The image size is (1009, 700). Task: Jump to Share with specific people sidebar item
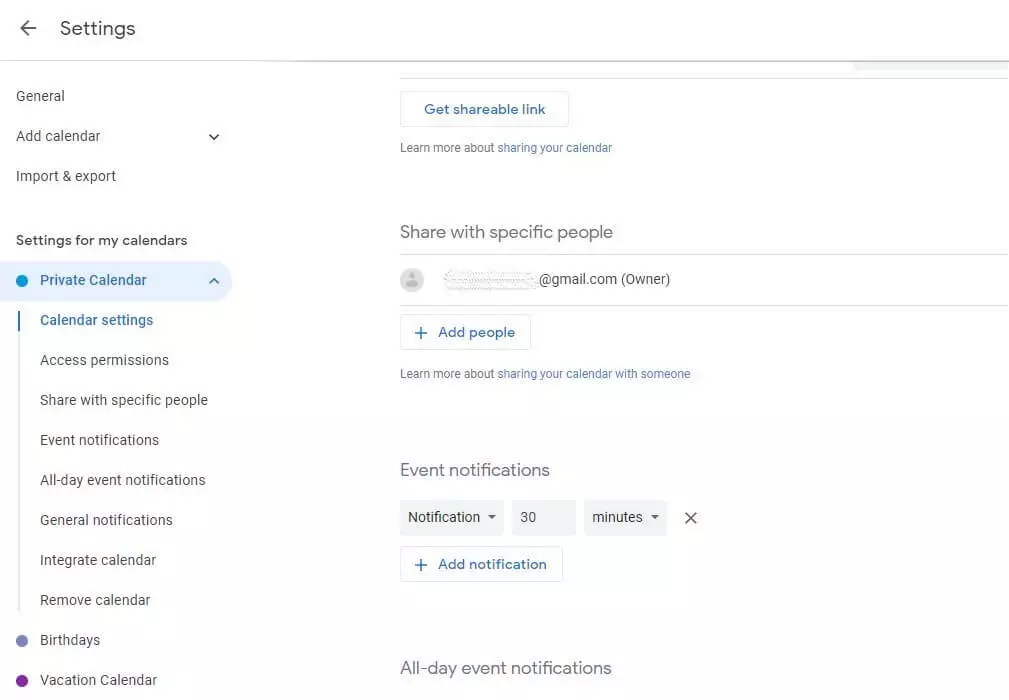tap(124, 400)
